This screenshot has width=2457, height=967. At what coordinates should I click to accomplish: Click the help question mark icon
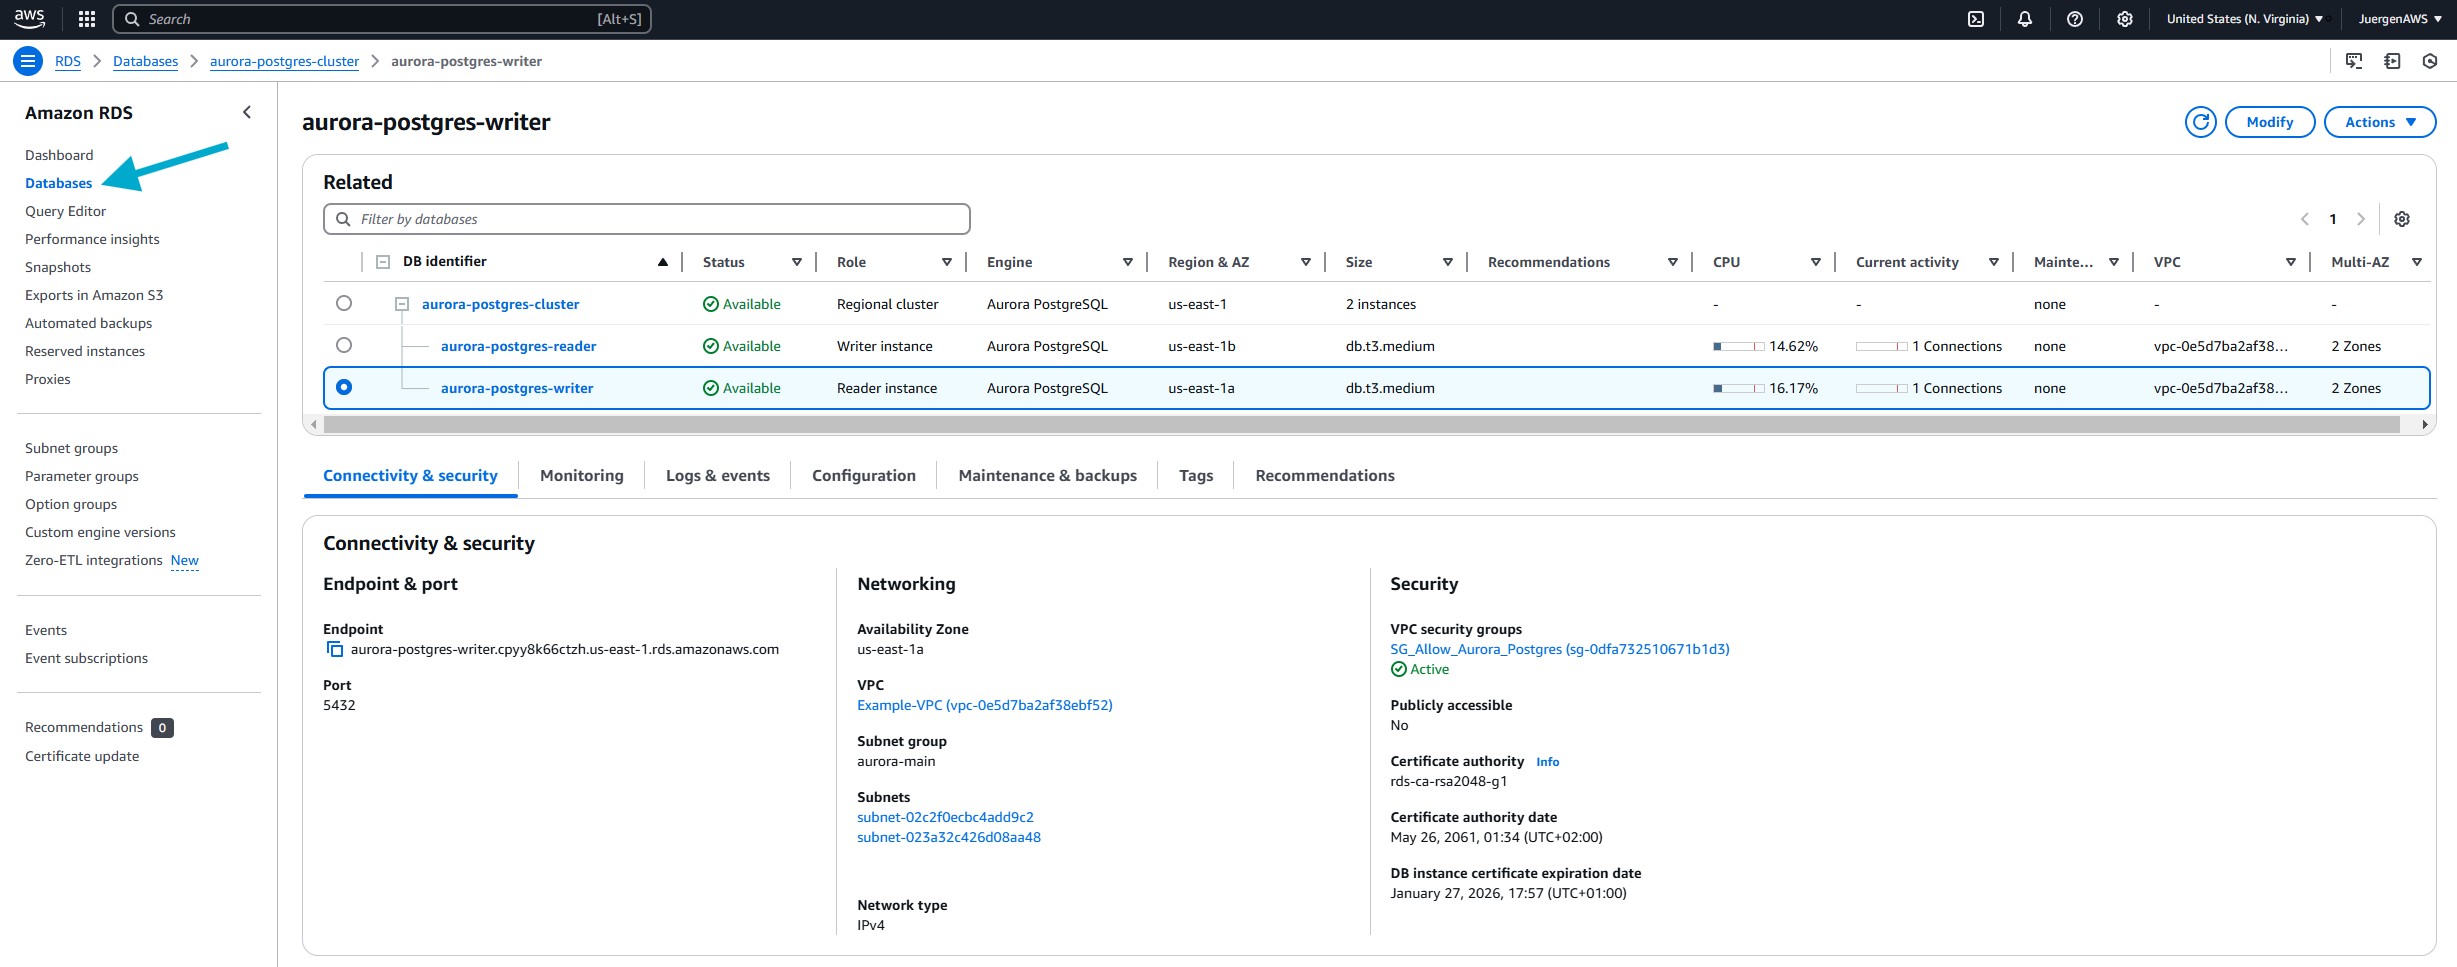tap(2074, 19)
